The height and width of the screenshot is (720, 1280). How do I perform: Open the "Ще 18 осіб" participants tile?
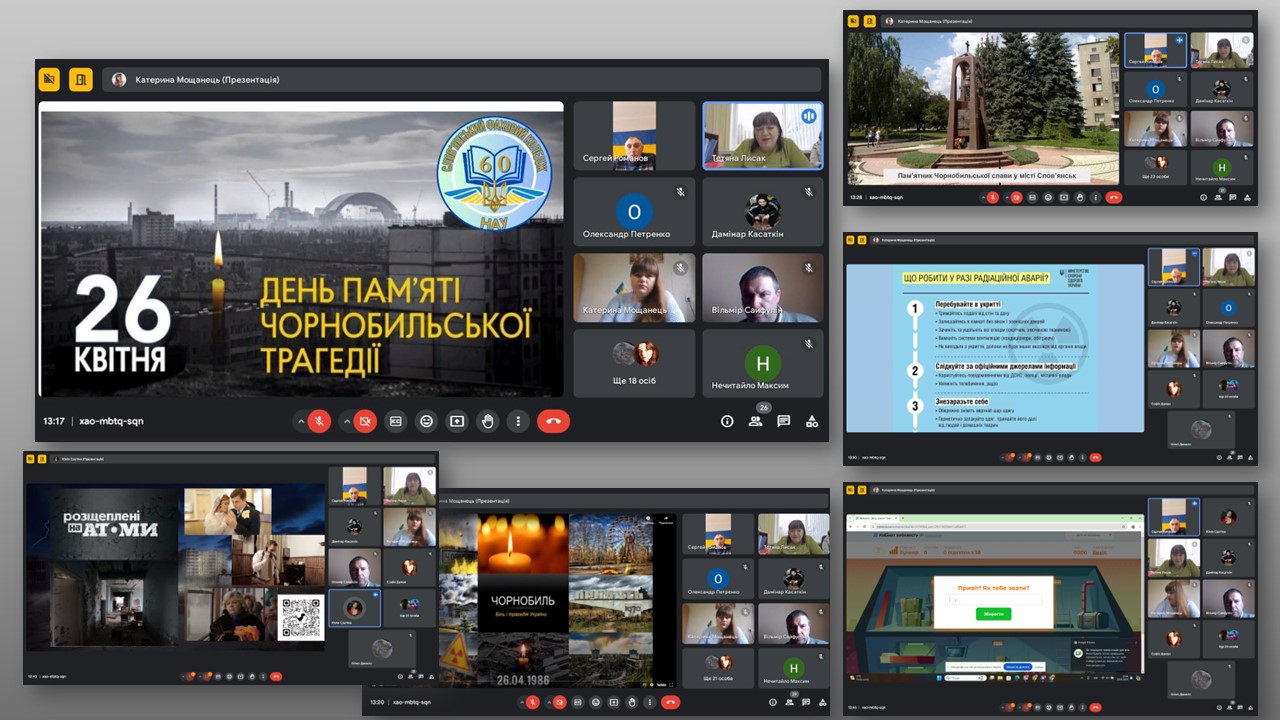[x=634, y=363]
